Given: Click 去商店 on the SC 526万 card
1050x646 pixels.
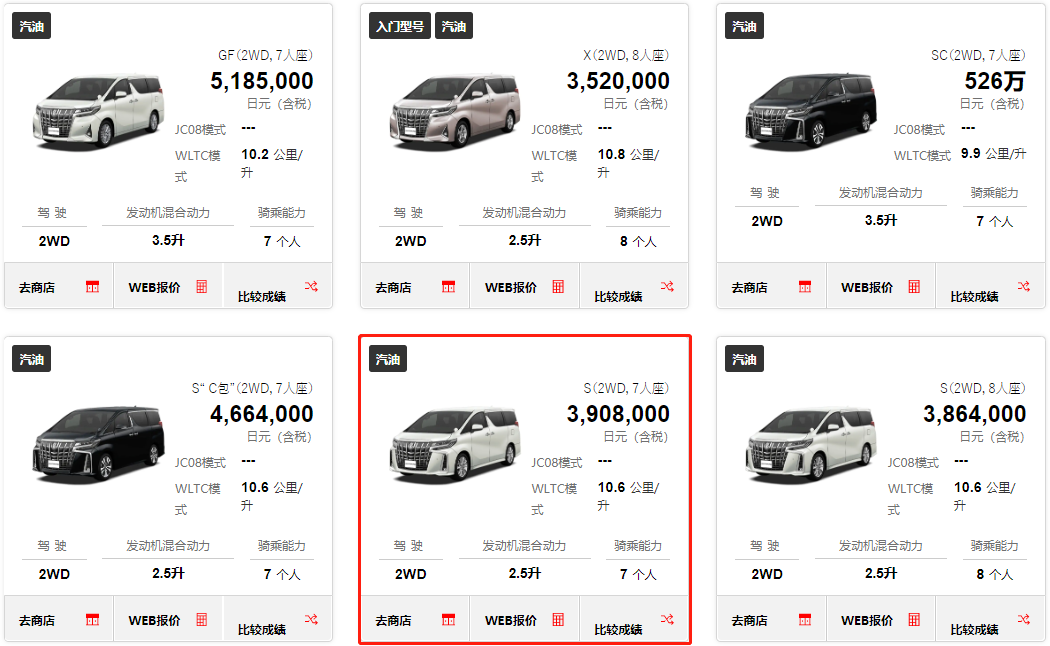Looking at the screenshot, I should pyautogui.click(x=749, y=287).
